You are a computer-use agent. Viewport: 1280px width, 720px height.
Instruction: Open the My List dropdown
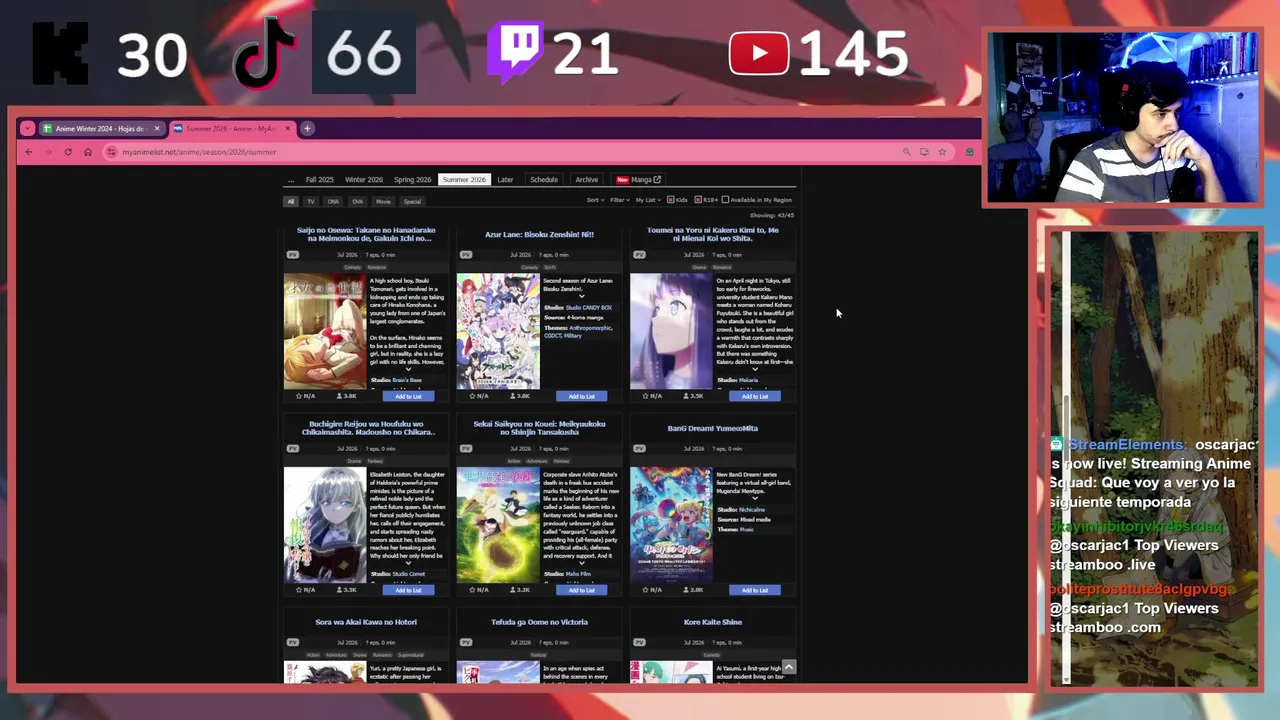click(x=648, y=200)
